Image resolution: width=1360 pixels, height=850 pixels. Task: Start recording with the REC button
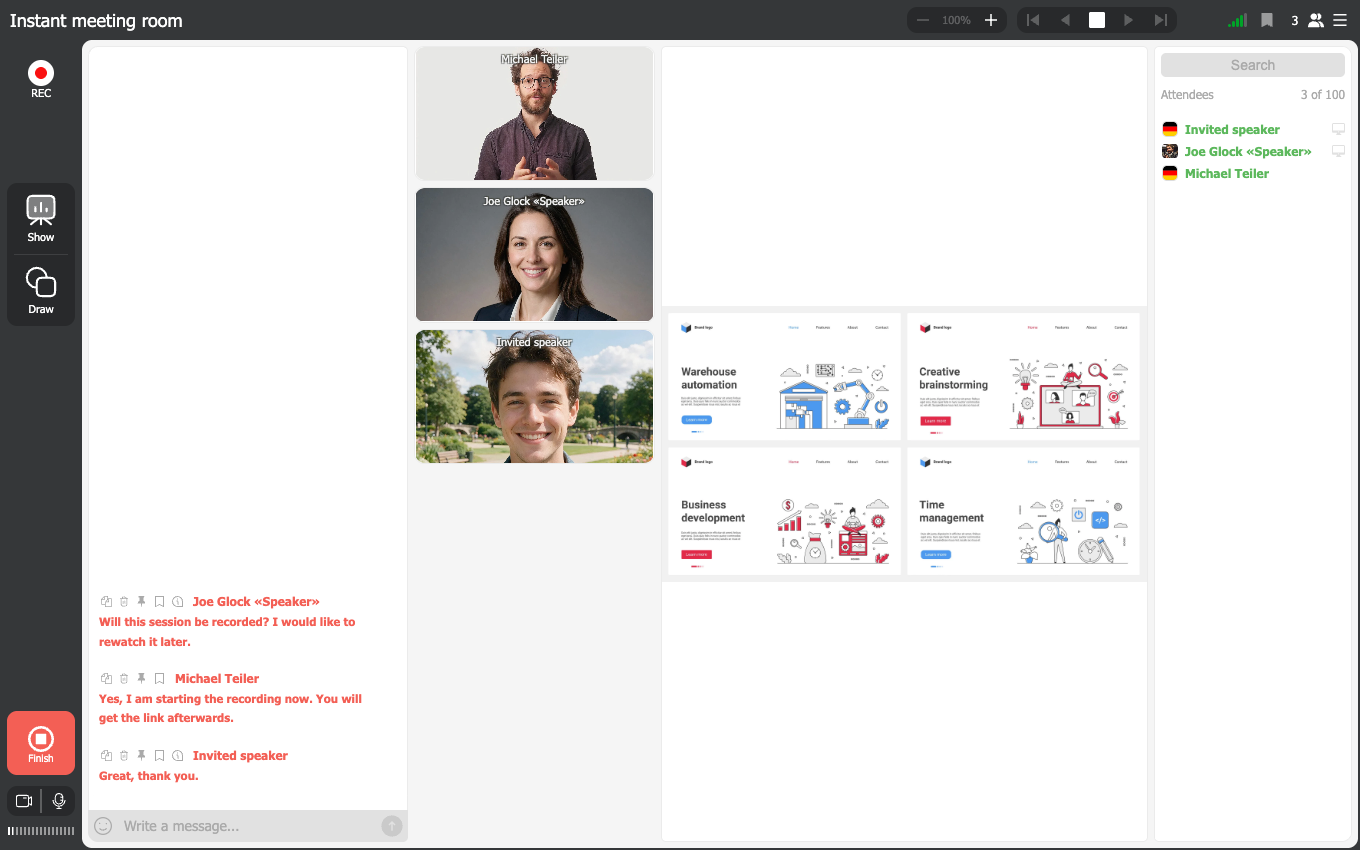(41, 79)
